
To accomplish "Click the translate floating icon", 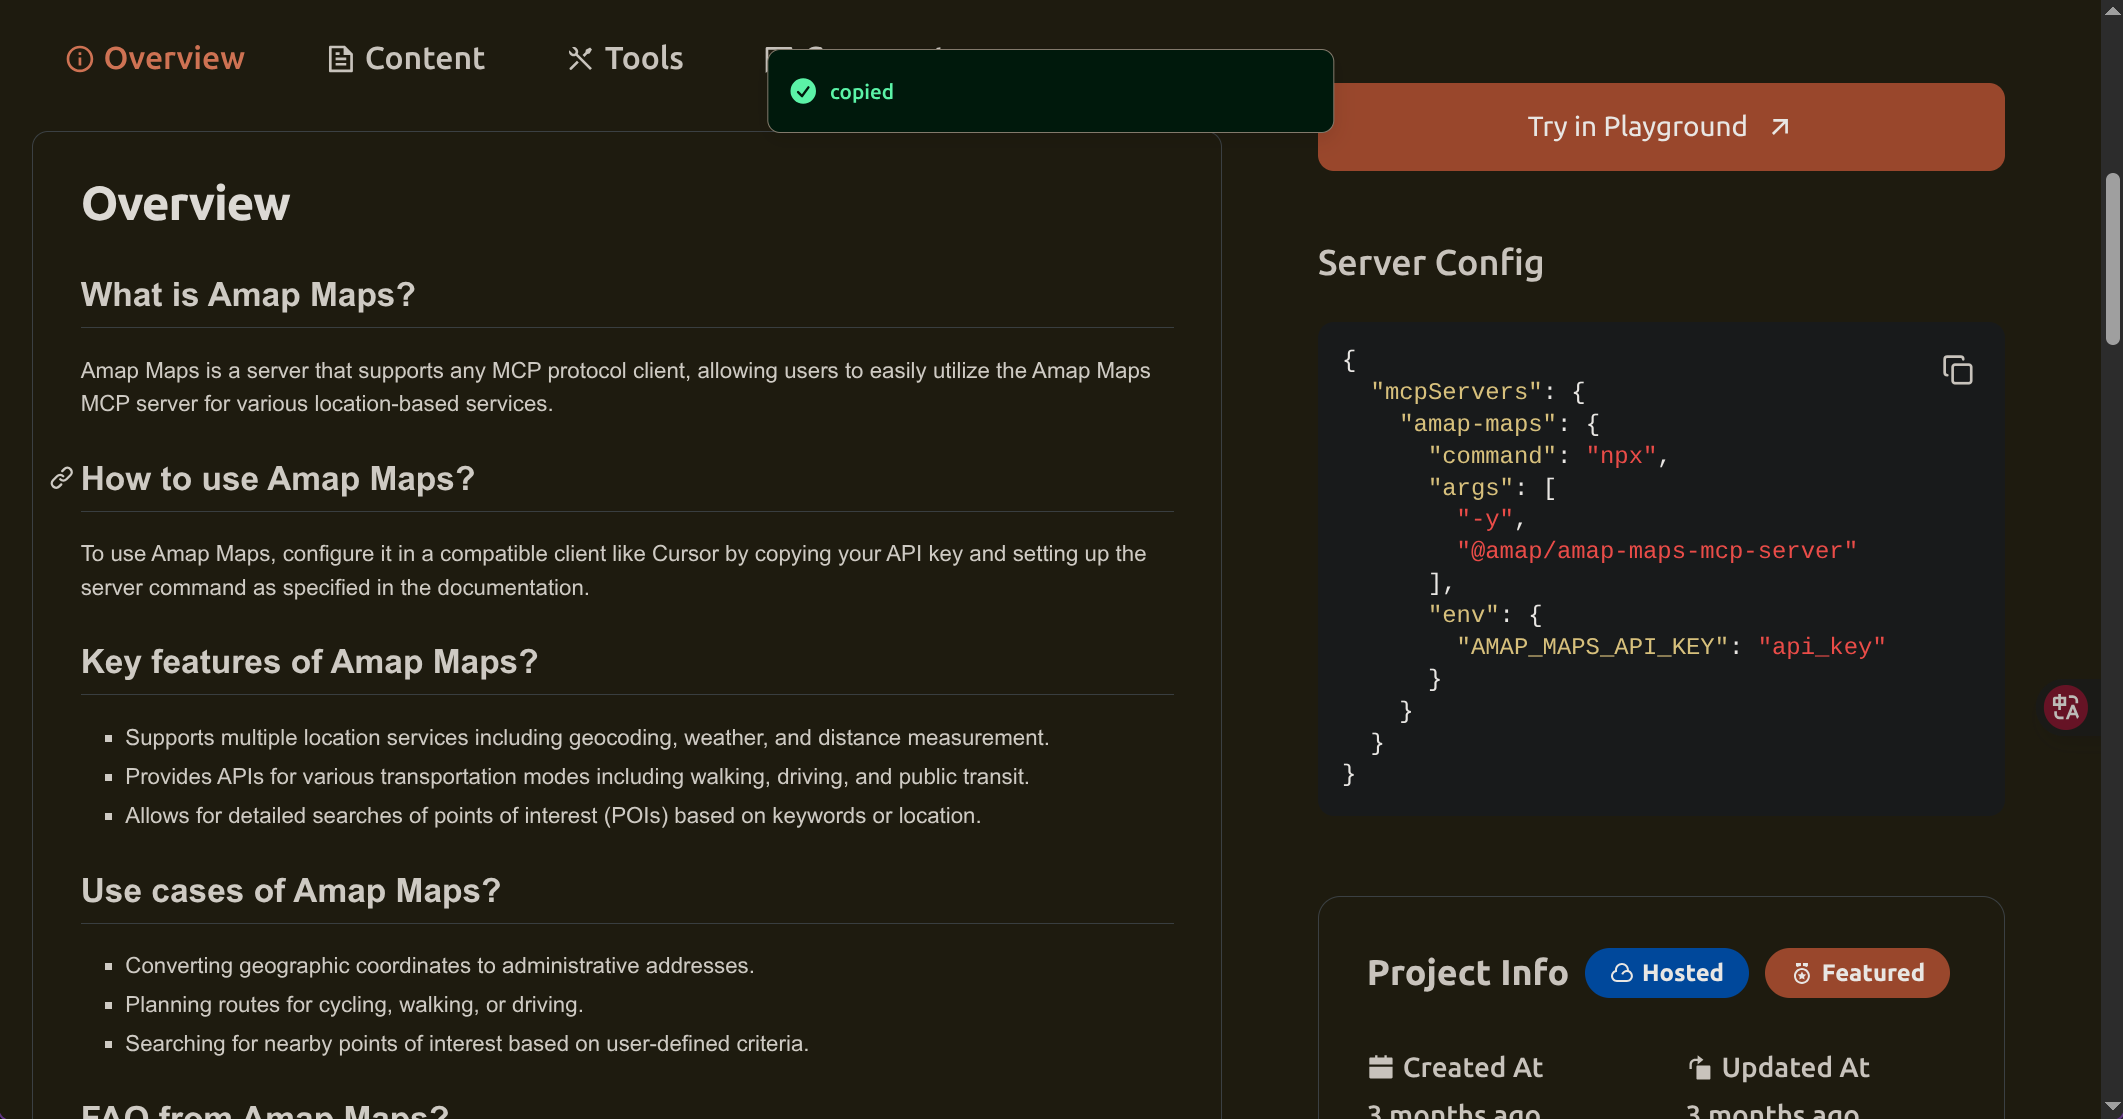I will pos(2065,707).
